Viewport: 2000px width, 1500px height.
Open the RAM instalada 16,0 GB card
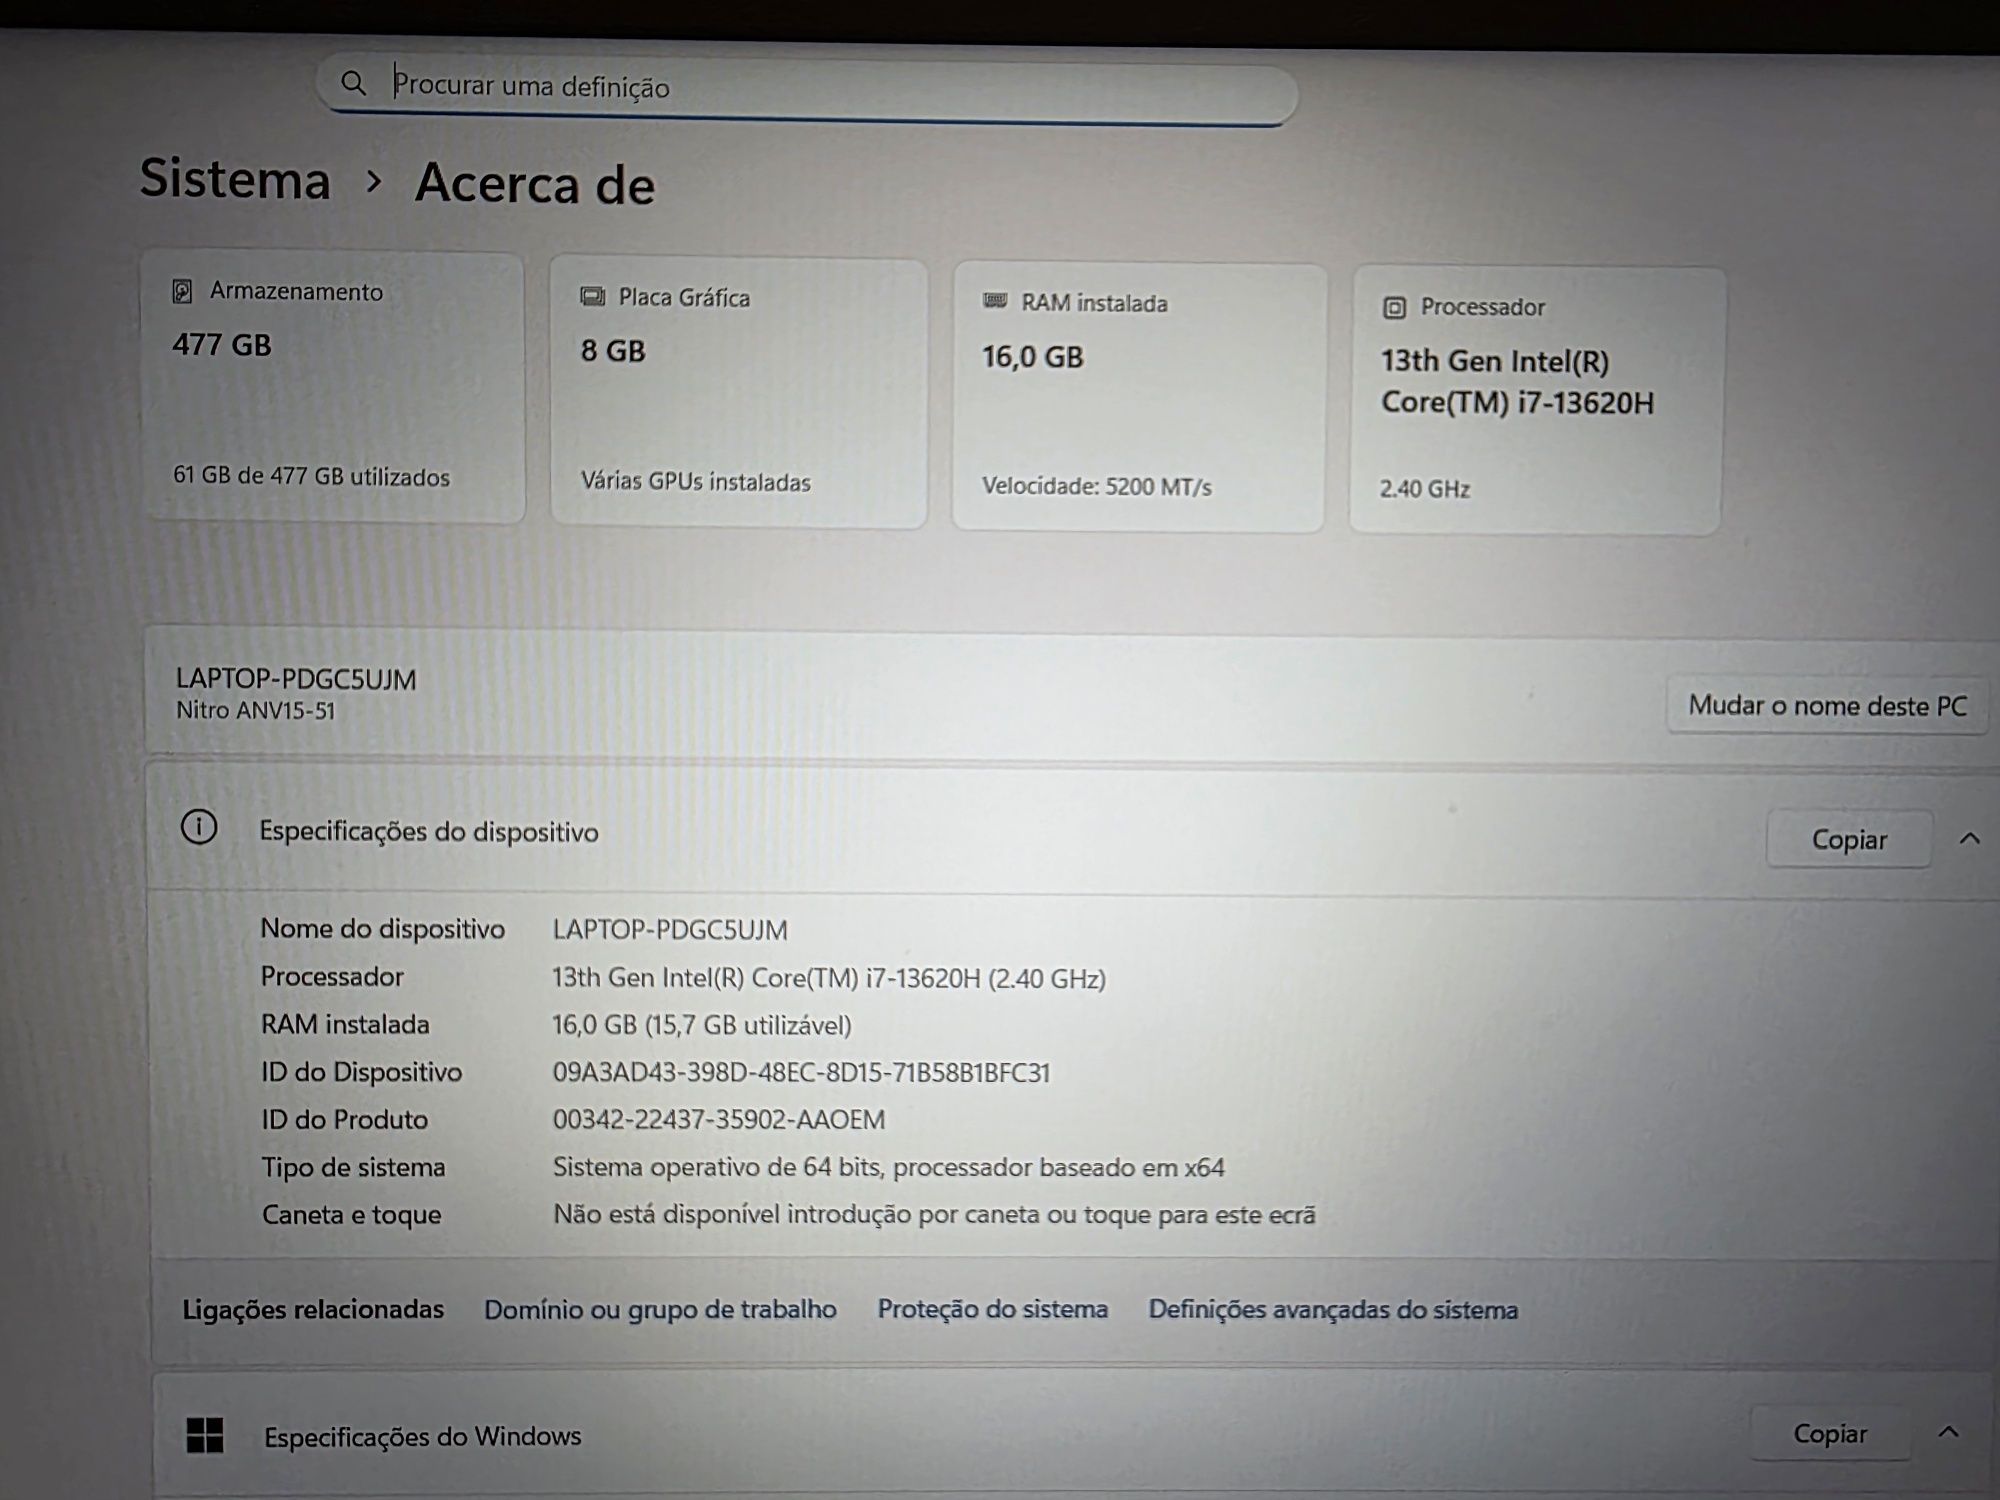(x=1139, y=397)
